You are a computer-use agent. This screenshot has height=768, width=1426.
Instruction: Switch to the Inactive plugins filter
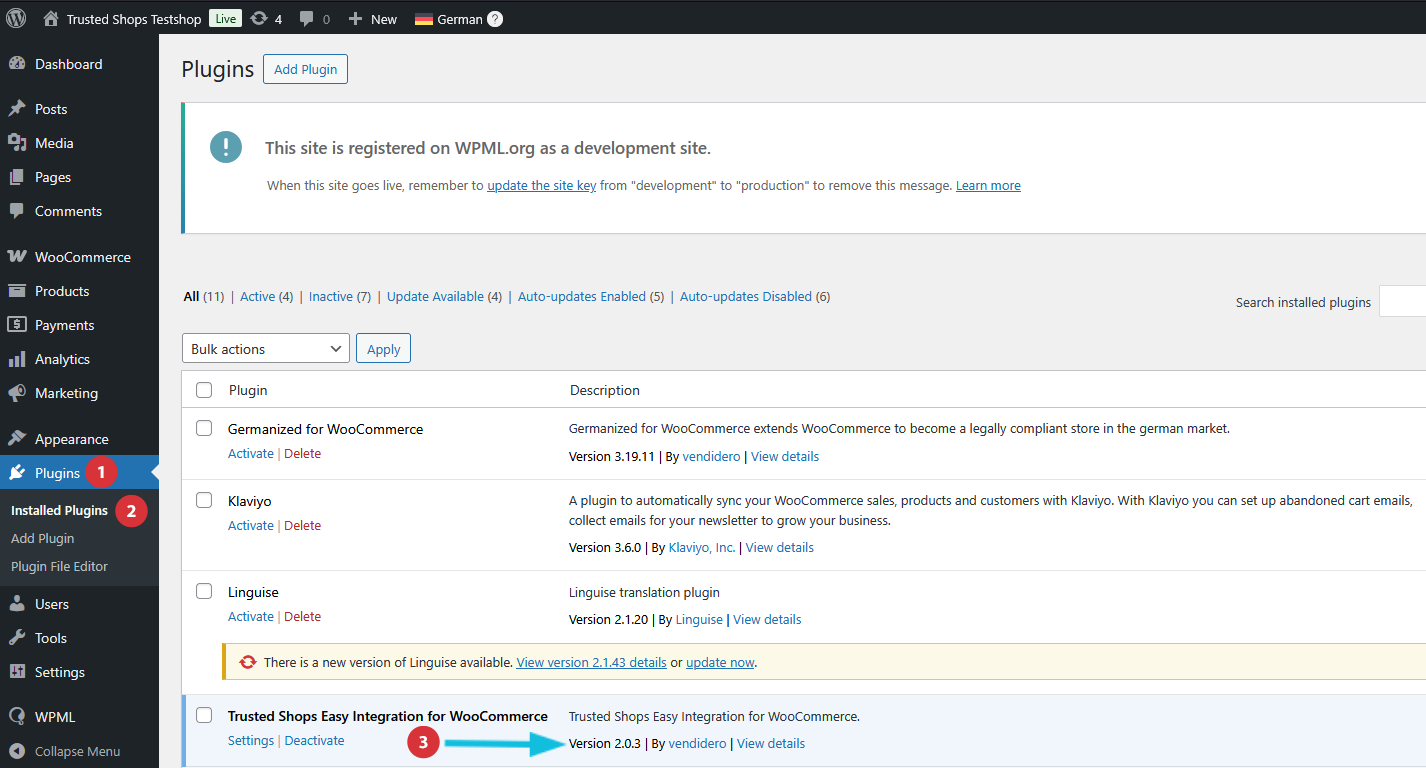(330, 296)
